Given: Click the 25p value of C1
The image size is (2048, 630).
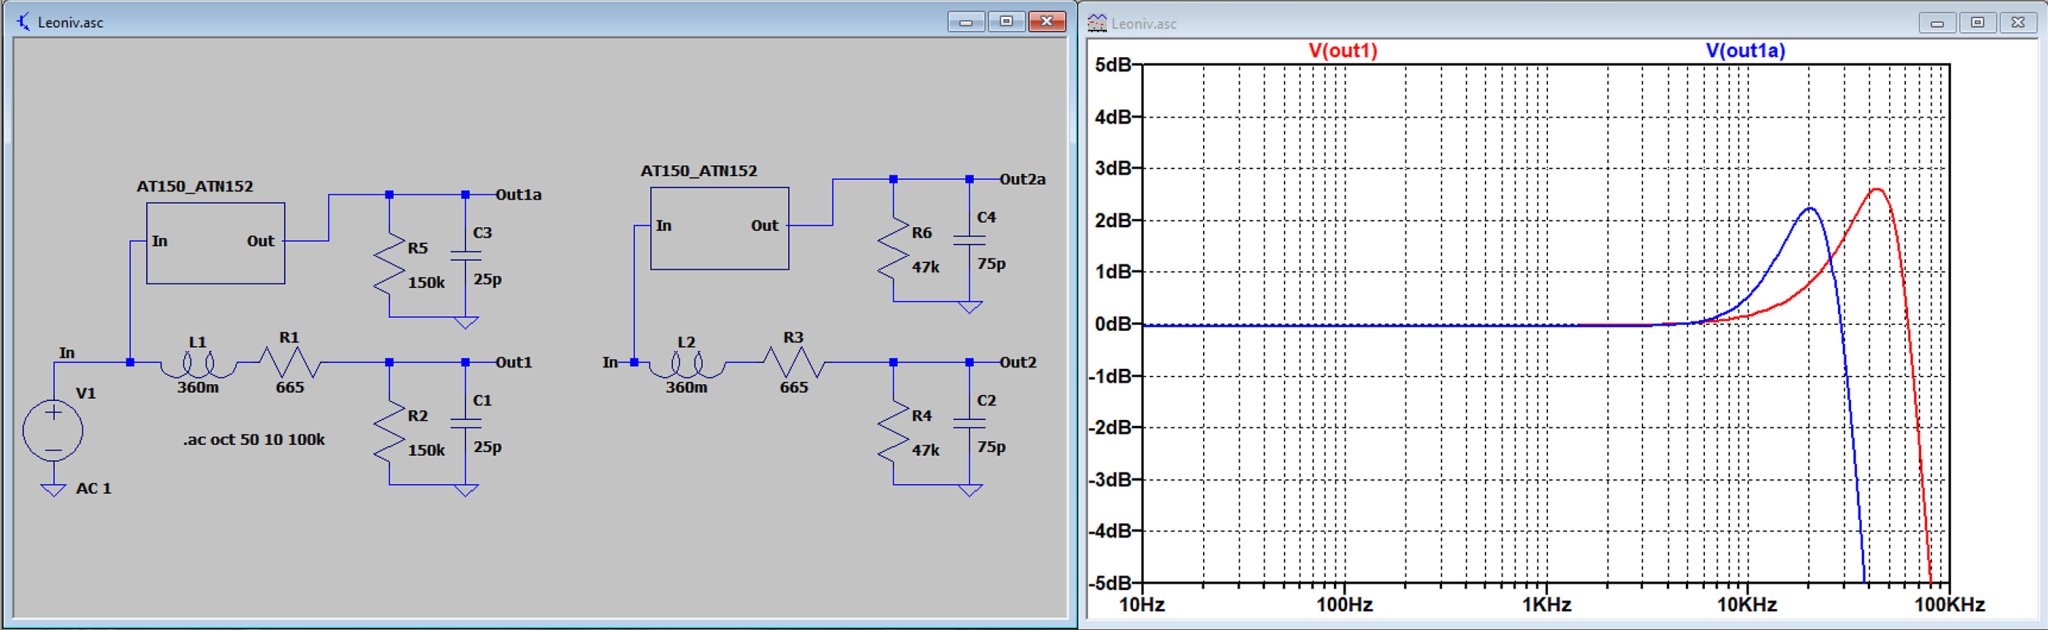Looking at the screenshot, I should click(x=487, y=446).
